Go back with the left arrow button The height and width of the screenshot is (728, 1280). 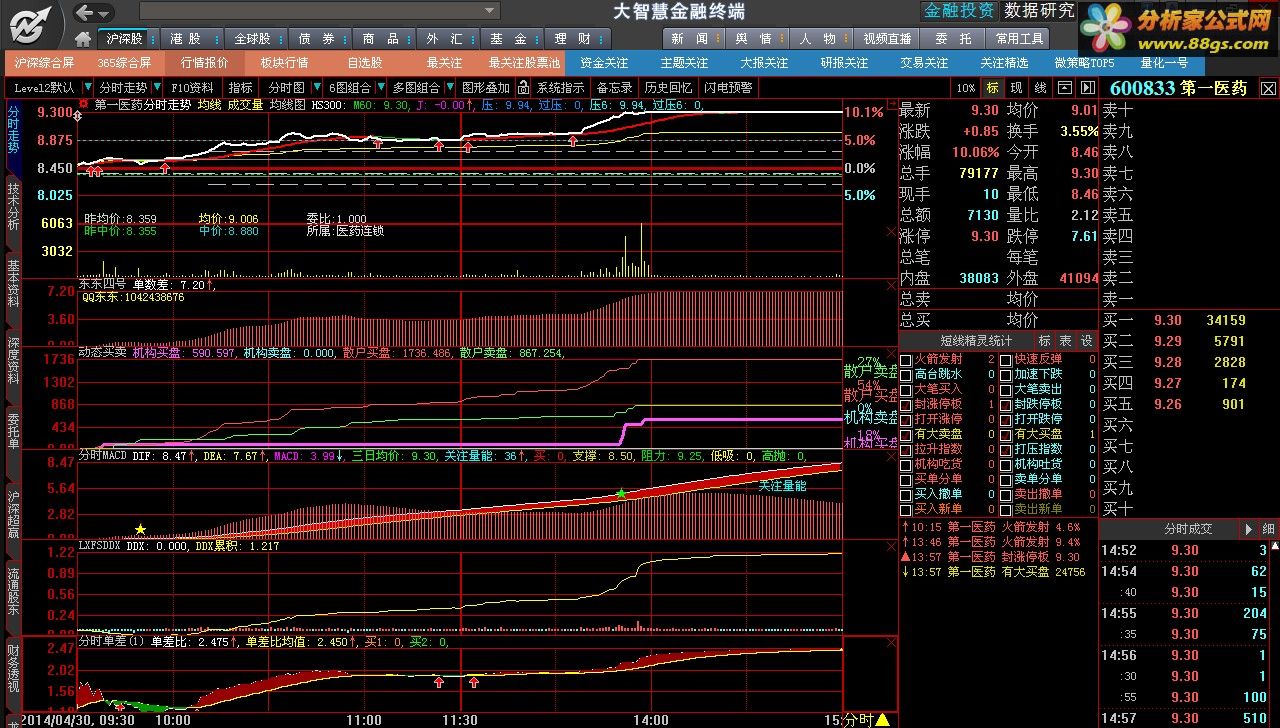point(85,13)
